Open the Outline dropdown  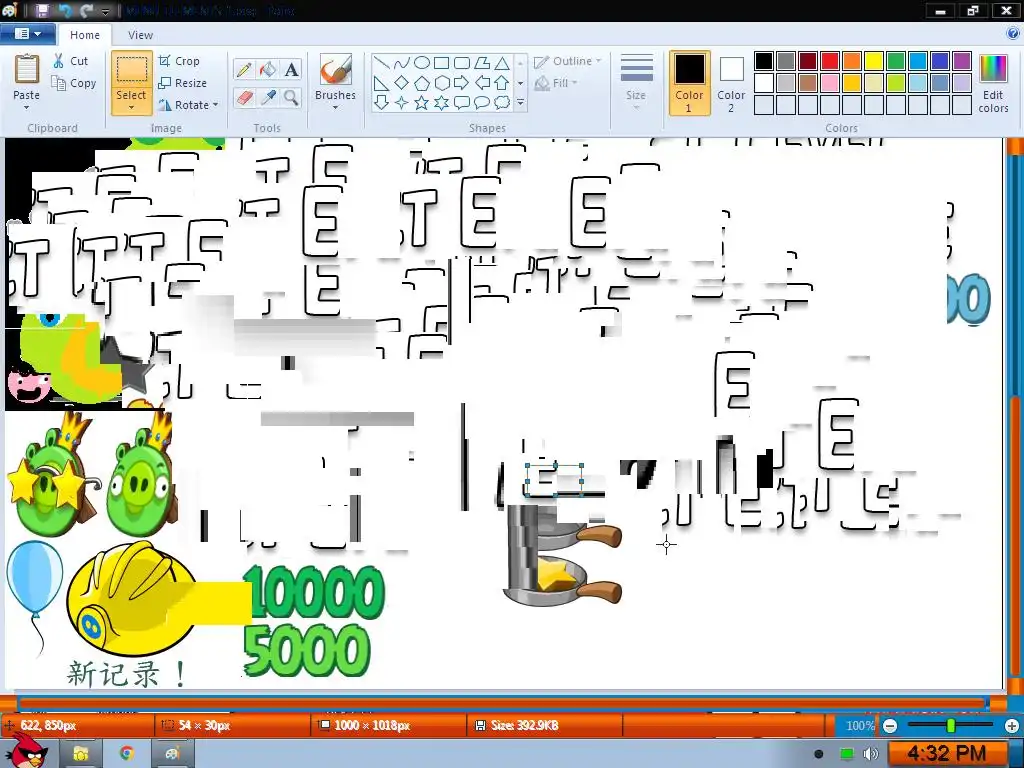point(568,61)
